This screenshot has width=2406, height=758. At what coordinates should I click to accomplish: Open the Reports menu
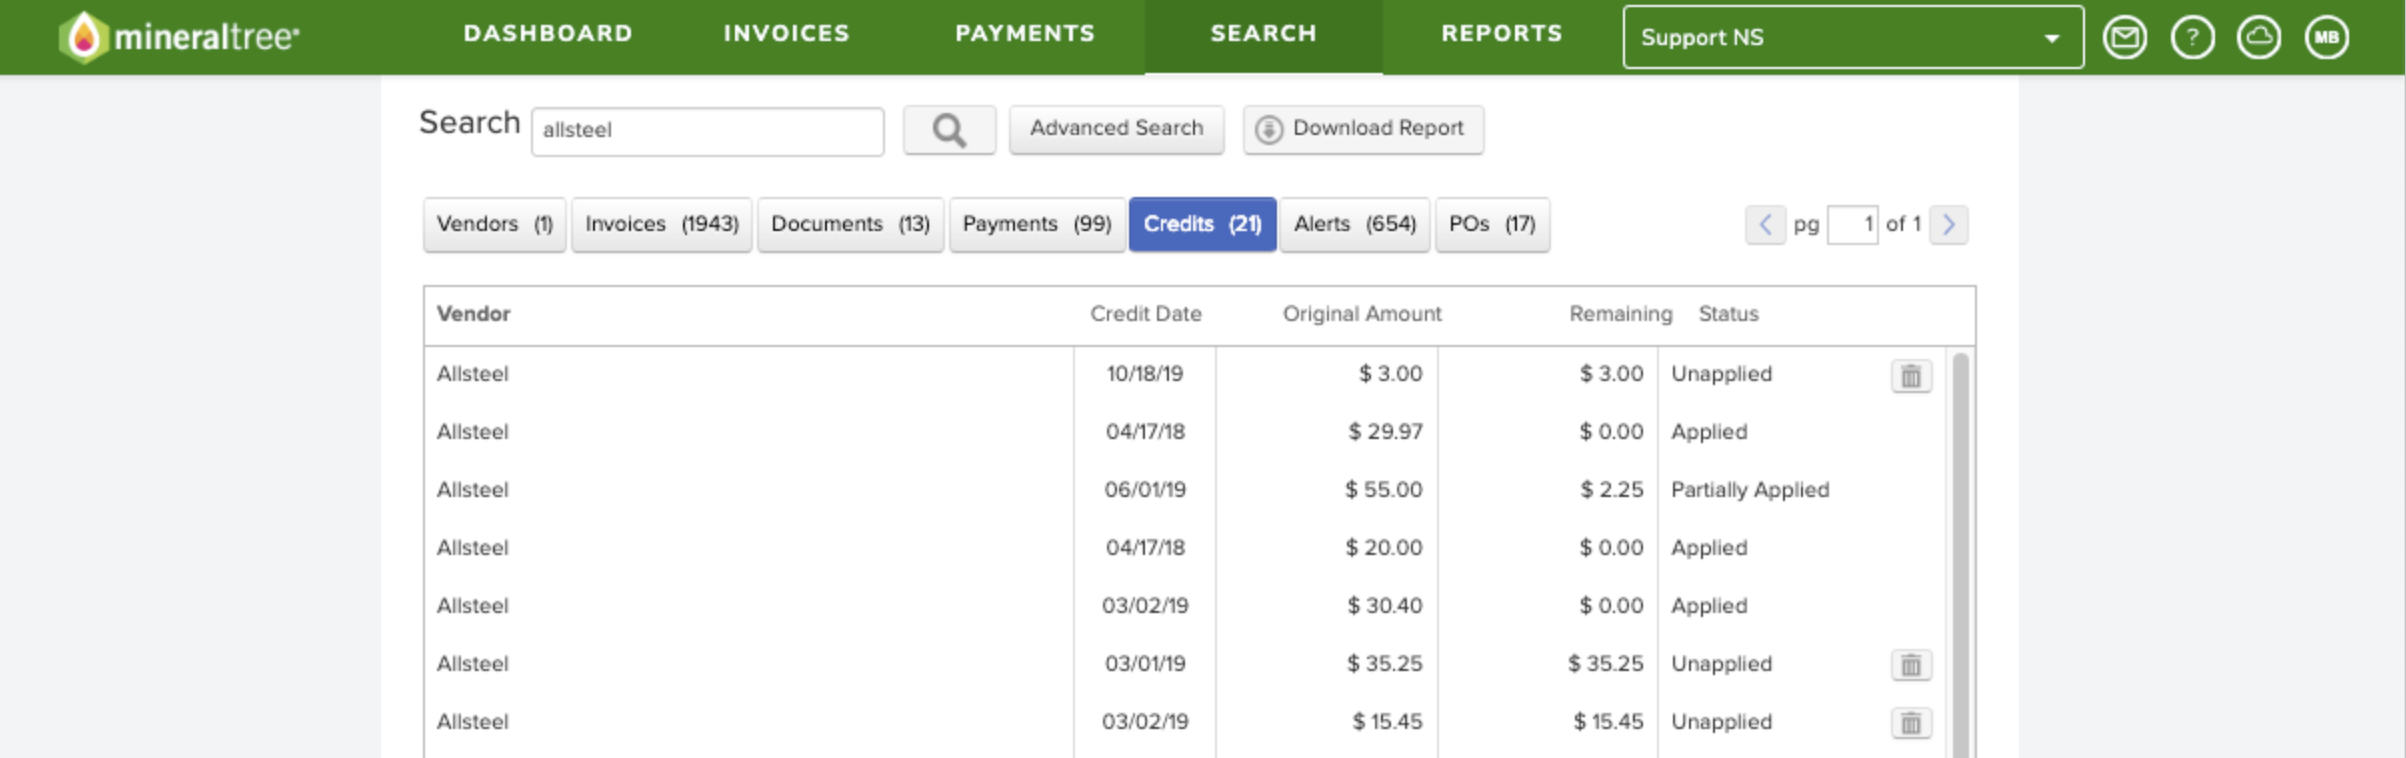[1501, 33]
